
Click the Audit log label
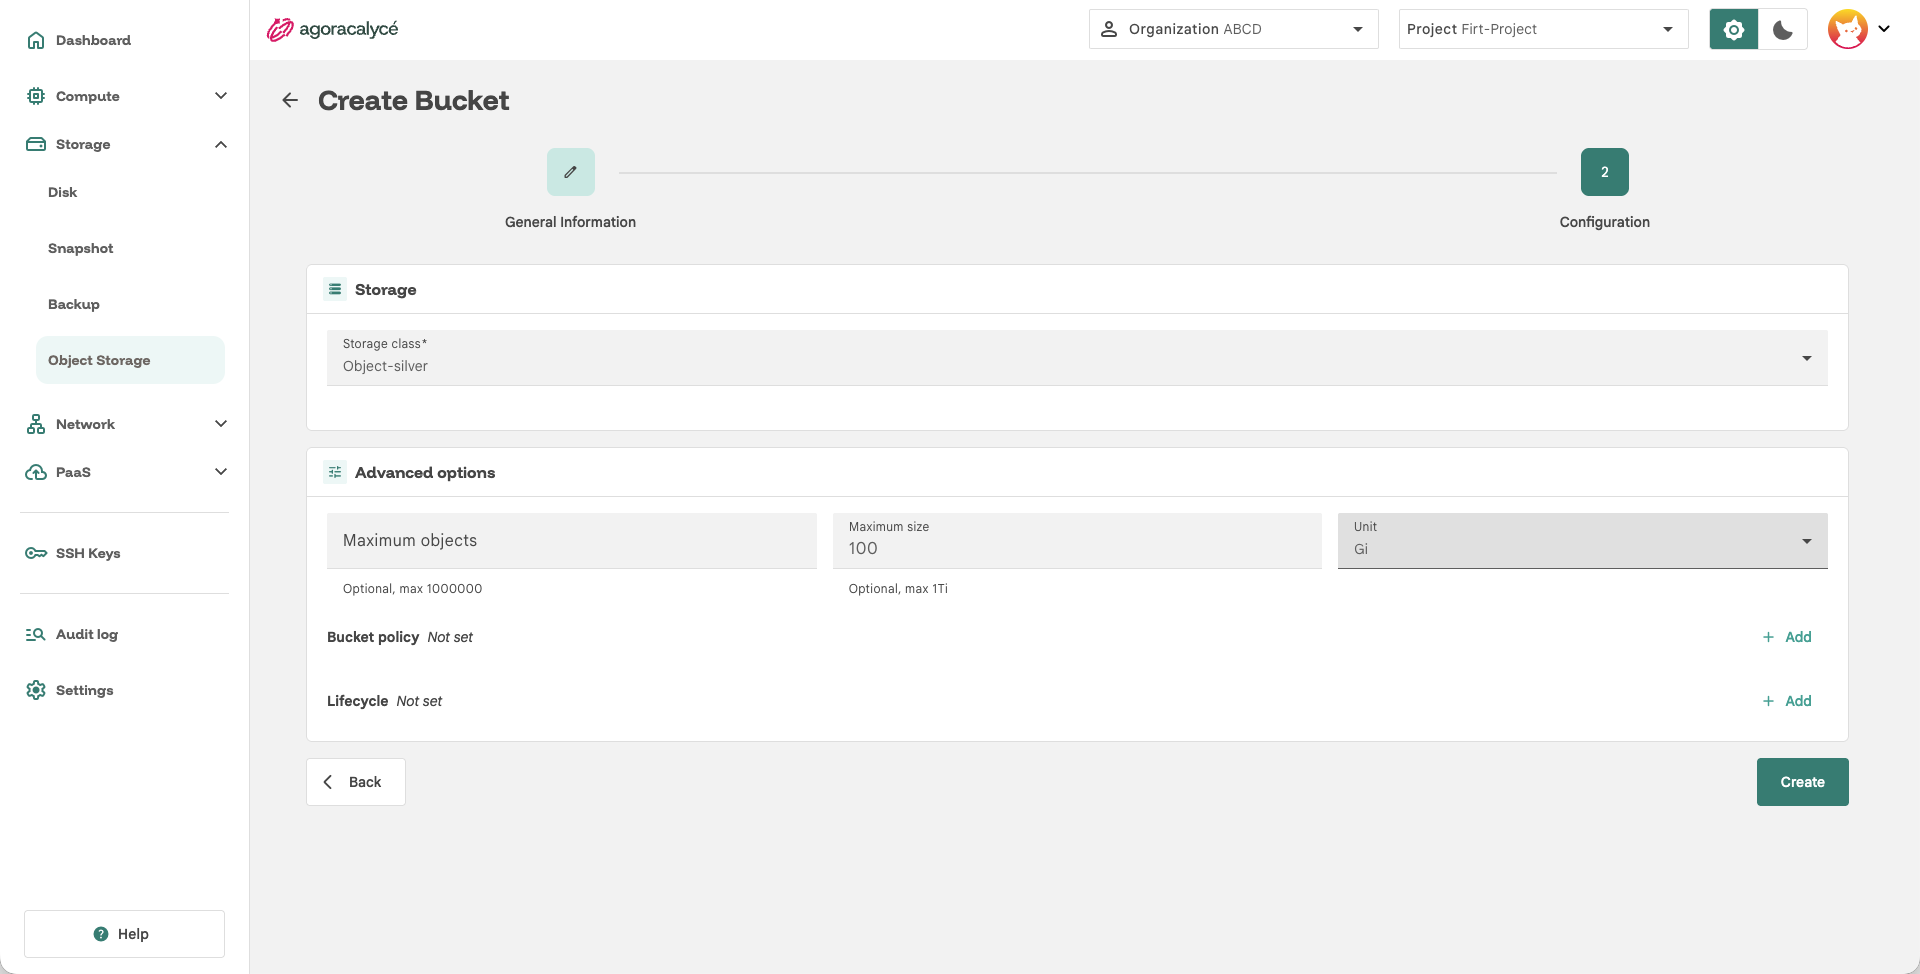(87, 634)
